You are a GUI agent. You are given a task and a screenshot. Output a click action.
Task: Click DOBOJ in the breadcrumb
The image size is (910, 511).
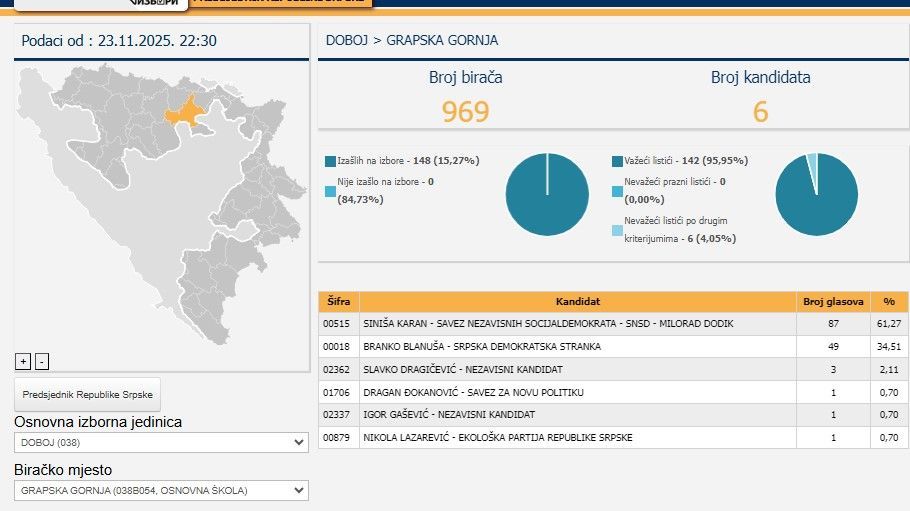(x=346, y=41)
